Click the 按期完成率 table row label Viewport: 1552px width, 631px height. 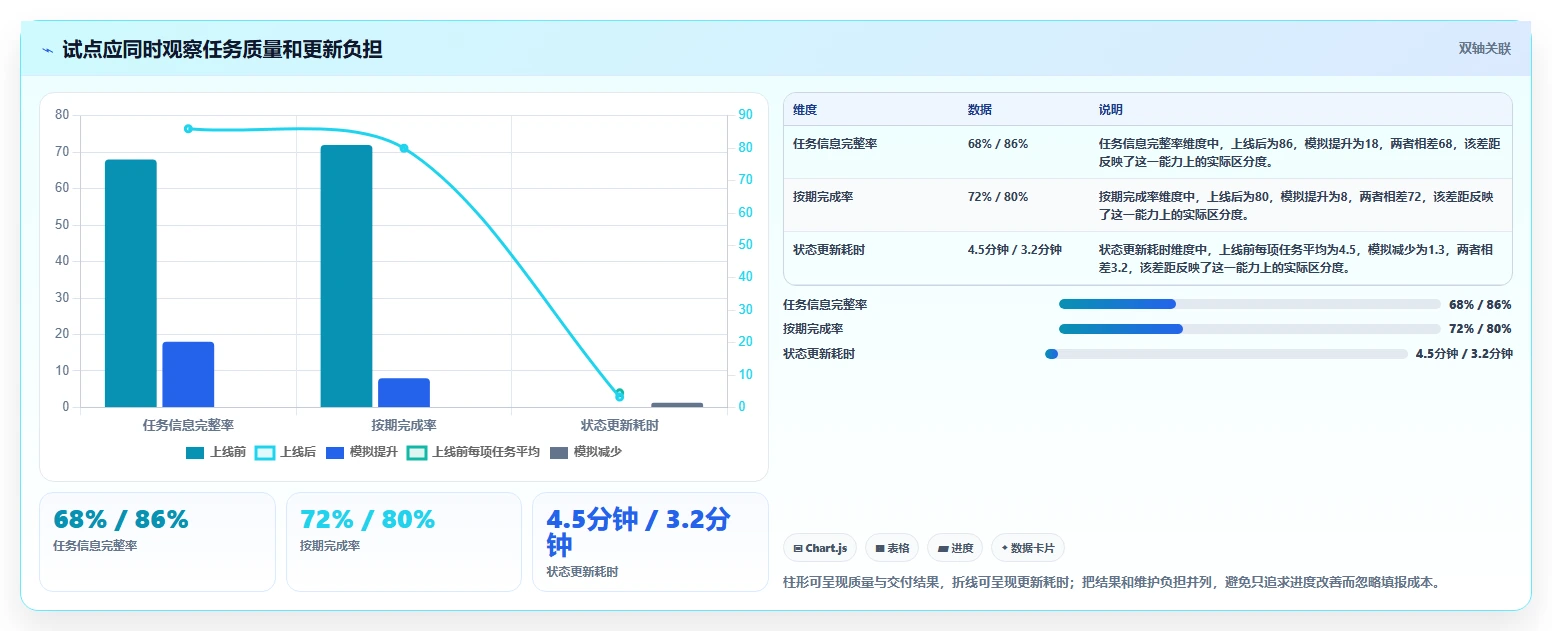tap(823, 197)
